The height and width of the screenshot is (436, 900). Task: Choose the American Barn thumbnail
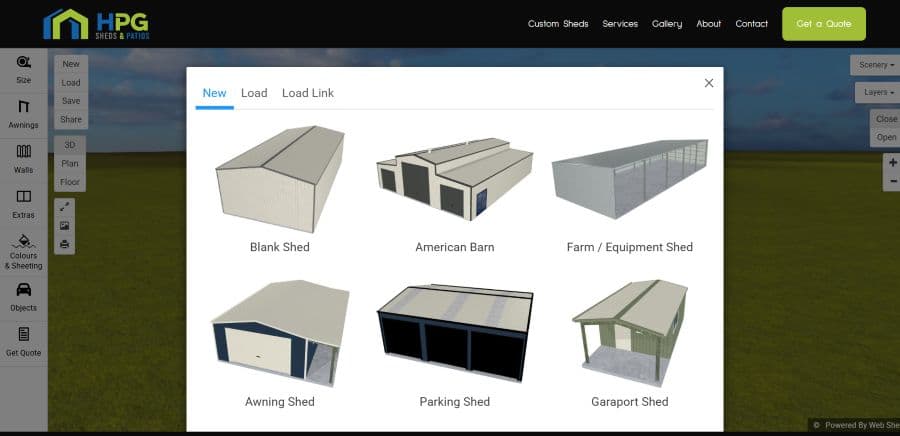point(455,179)
